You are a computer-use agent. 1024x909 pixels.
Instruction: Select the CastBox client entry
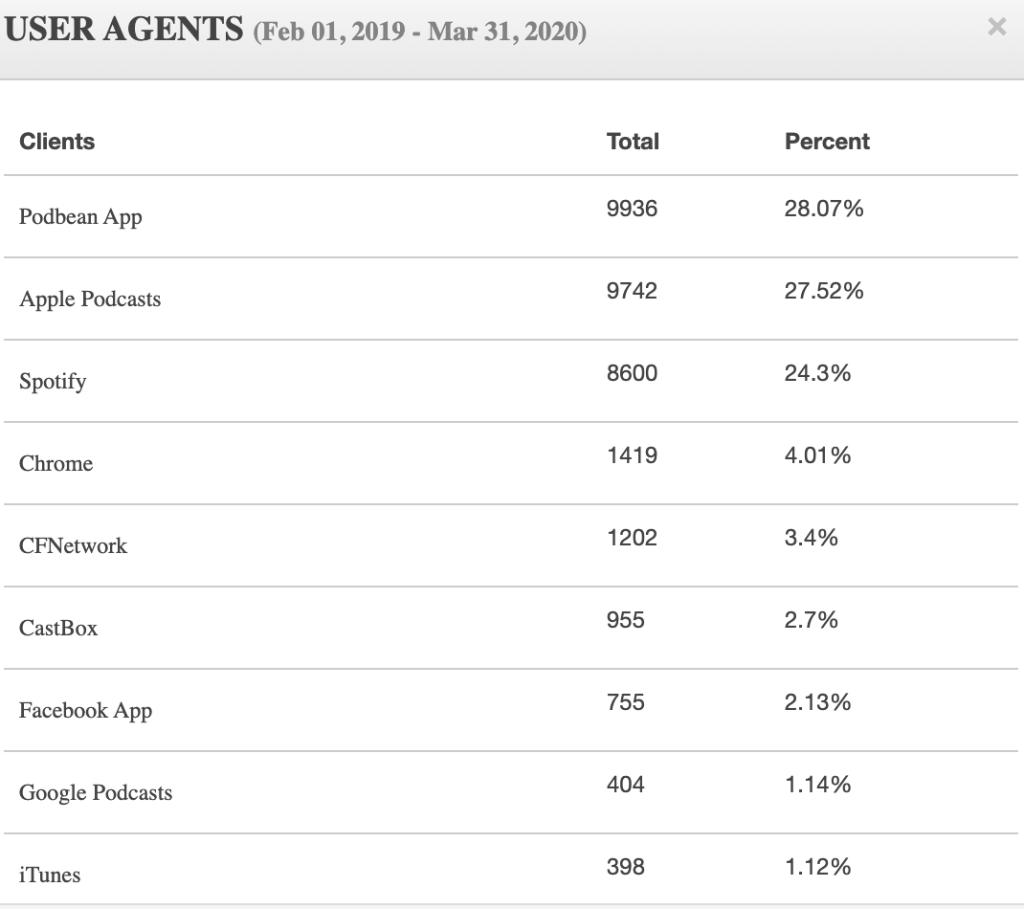point(58,628)
